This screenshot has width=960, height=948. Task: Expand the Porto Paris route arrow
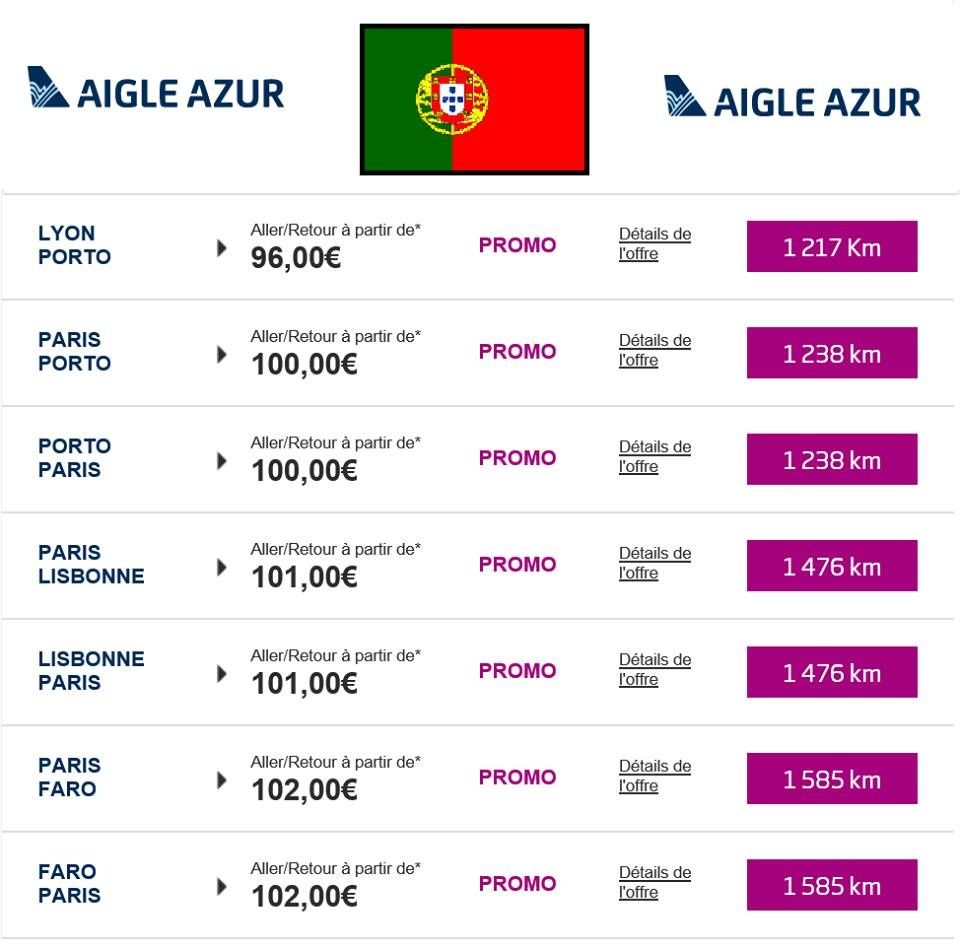tap(222, 461)
